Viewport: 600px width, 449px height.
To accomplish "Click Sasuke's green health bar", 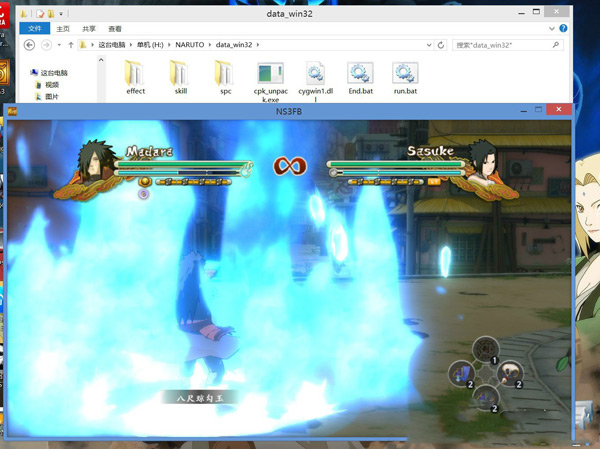I will [396, 164].
